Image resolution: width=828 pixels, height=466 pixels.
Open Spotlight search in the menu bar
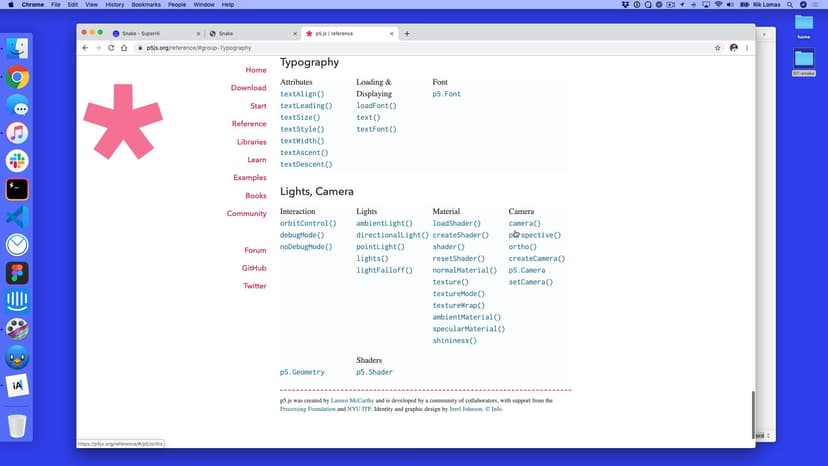789,5
